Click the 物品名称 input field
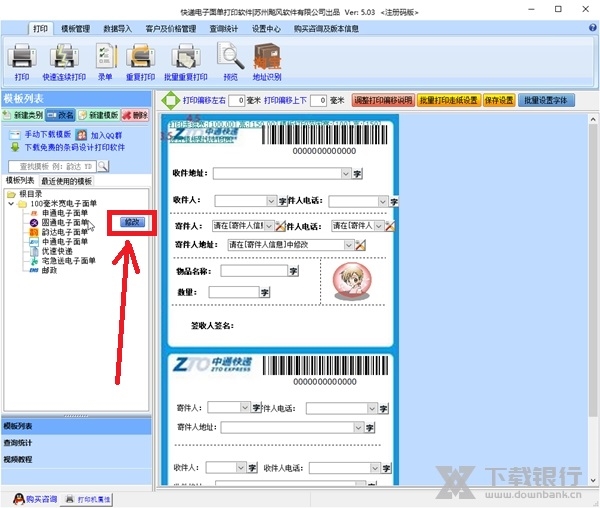The image size is (600, 508). coord(254,271)
